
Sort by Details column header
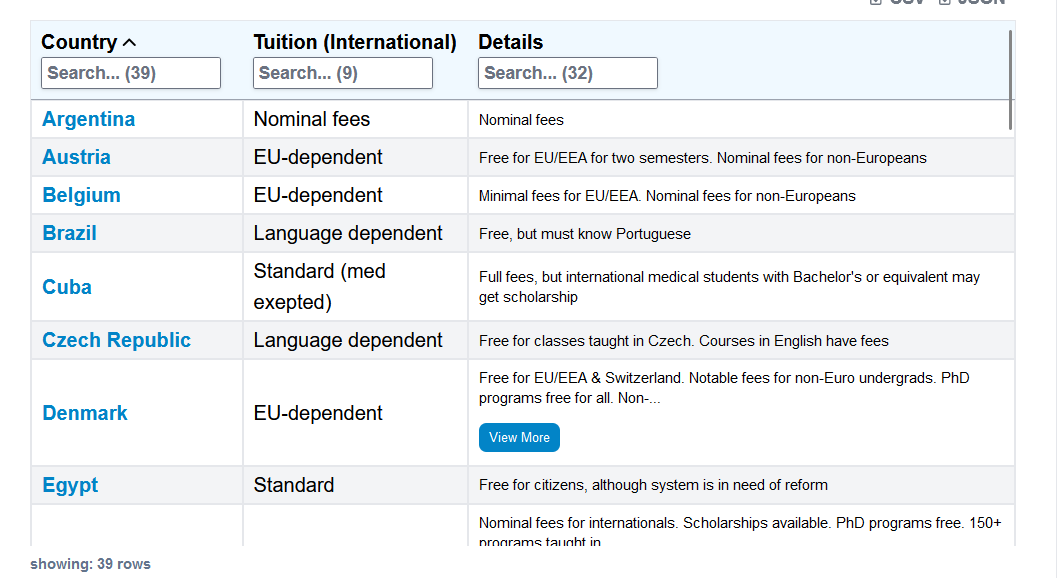[x=510, y=42]
